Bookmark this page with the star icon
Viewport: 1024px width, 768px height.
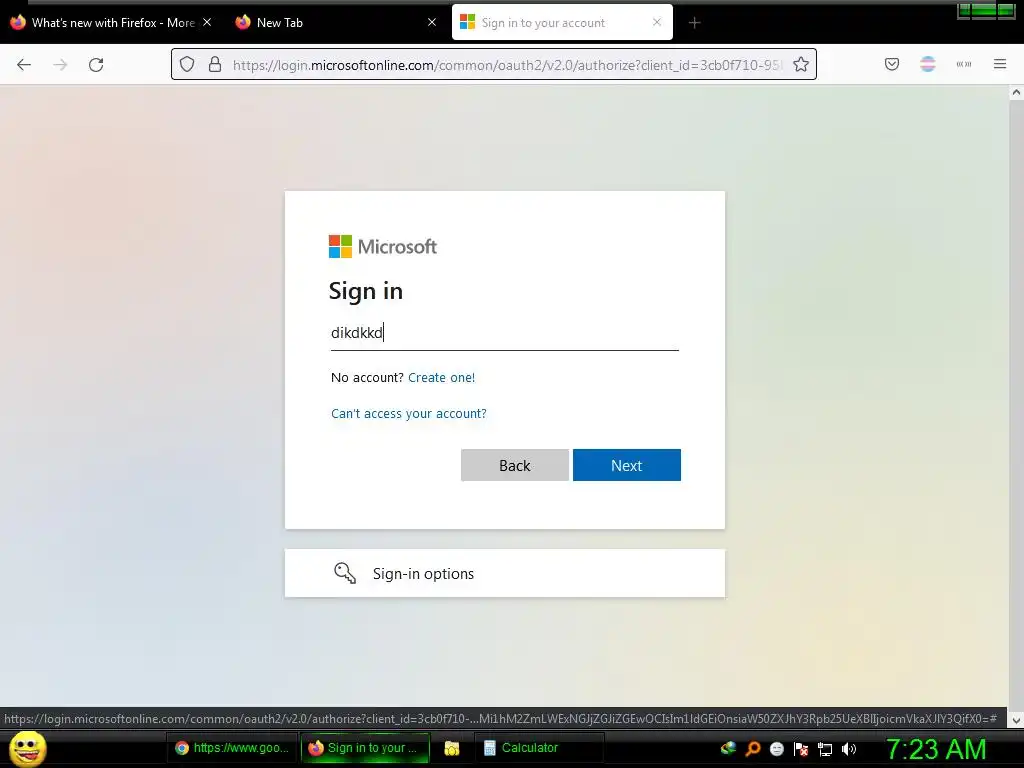(801, 64)
